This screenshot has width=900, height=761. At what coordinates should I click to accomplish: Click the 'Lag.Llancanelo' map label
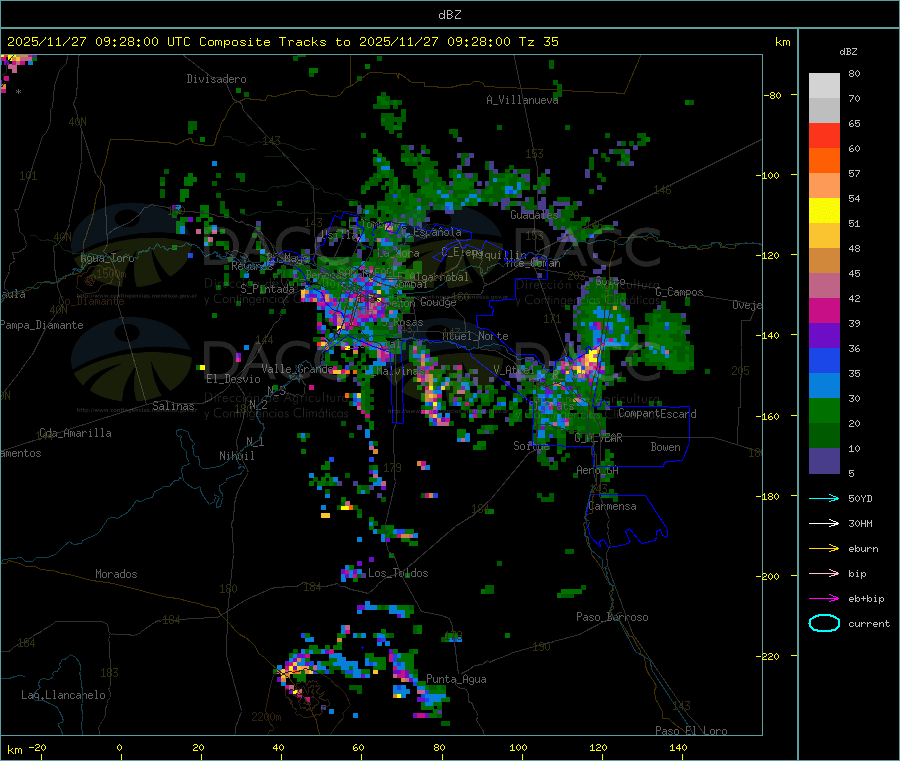(63, 695)
